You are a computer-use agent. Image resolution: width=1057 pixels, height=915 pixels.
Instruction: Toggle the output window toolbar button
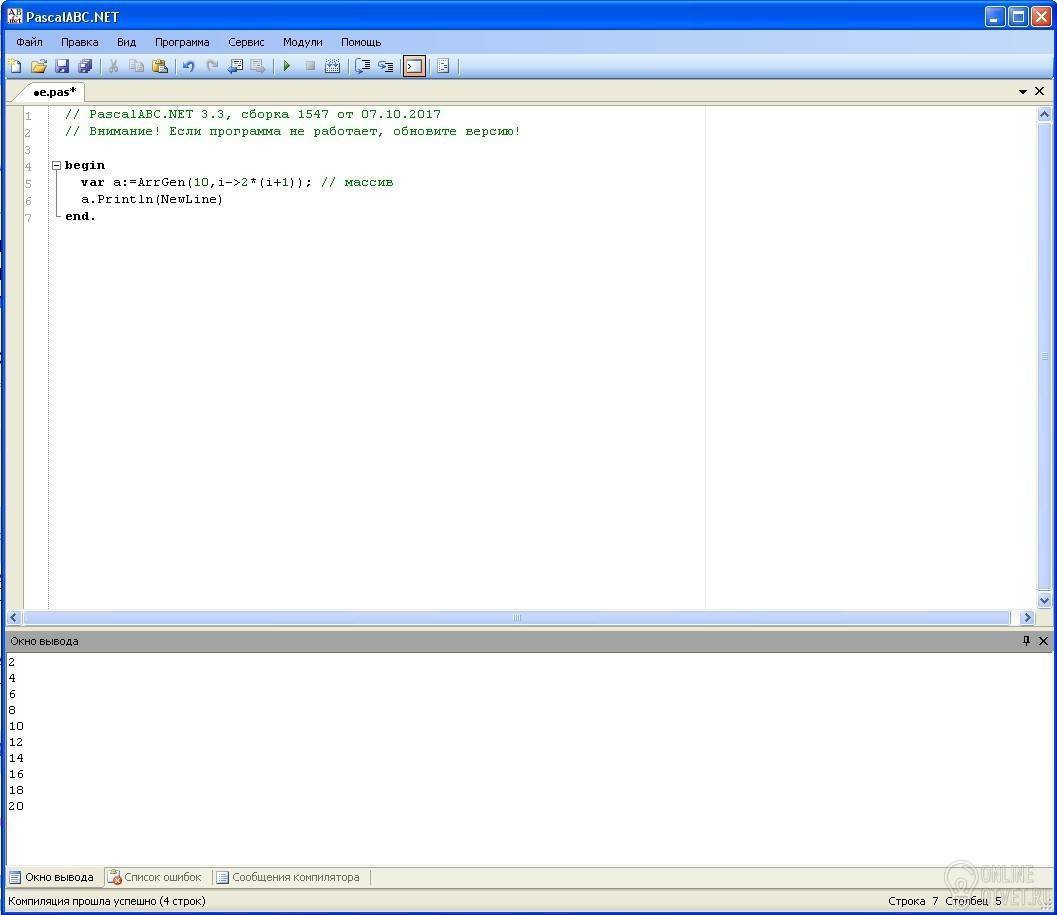[414, 66]
